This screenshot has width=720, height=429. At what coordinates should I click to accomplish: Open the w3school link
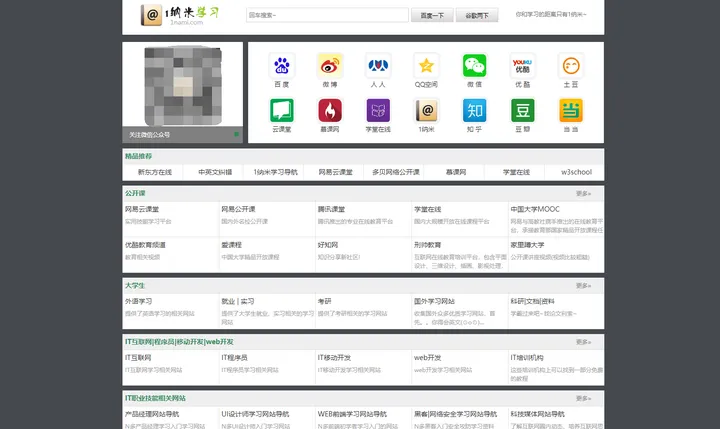576,172
